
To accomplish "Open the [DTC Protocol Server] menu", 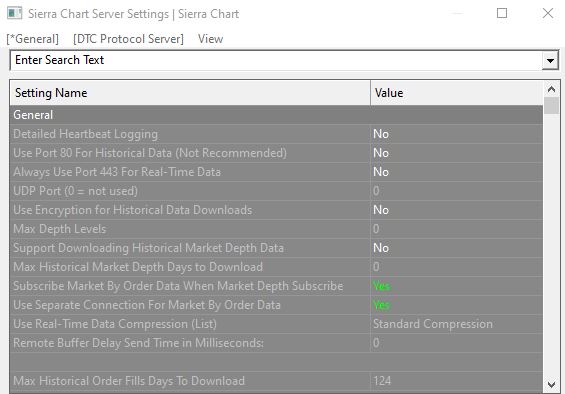I will coord(128,39).
